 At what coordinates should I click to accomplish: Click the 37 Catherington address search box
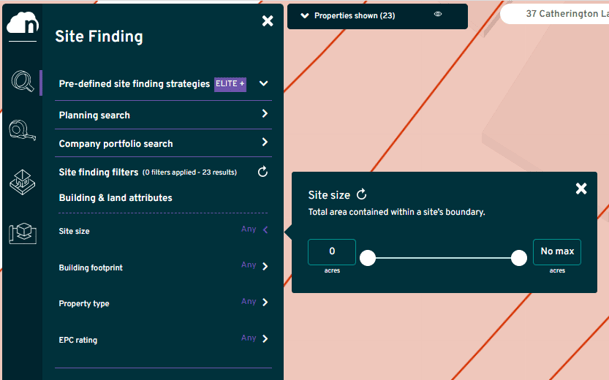(555, 14)
